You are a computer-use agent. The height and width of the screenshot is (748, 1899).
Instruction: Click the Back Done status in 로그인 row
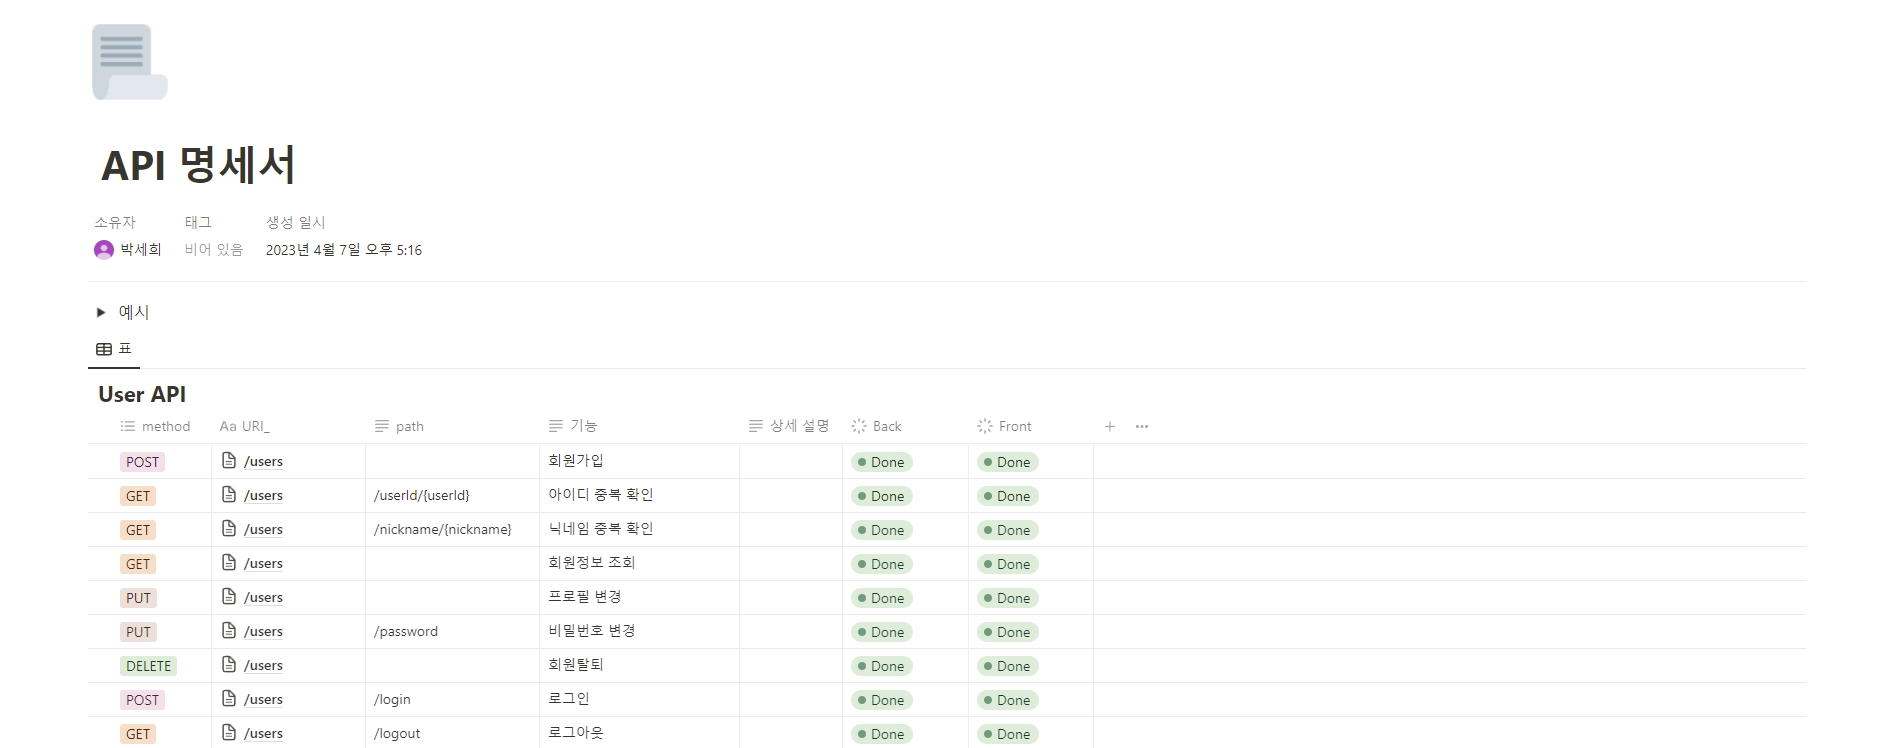[x=881, y=700]
